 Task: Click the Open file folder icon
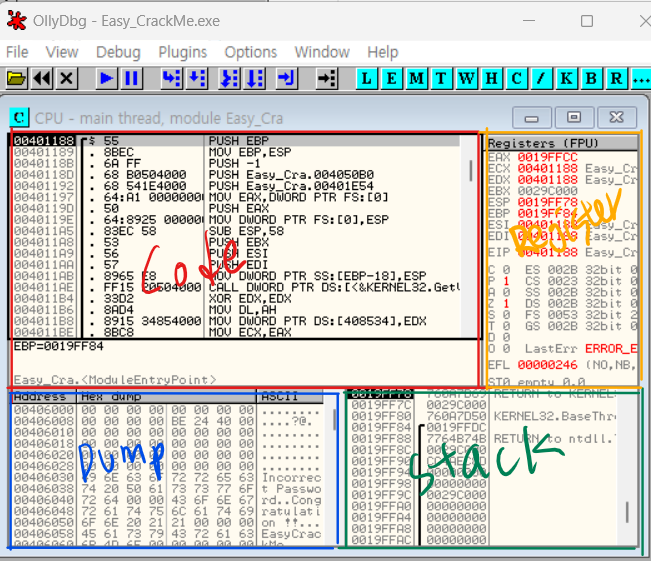(17, 78)
